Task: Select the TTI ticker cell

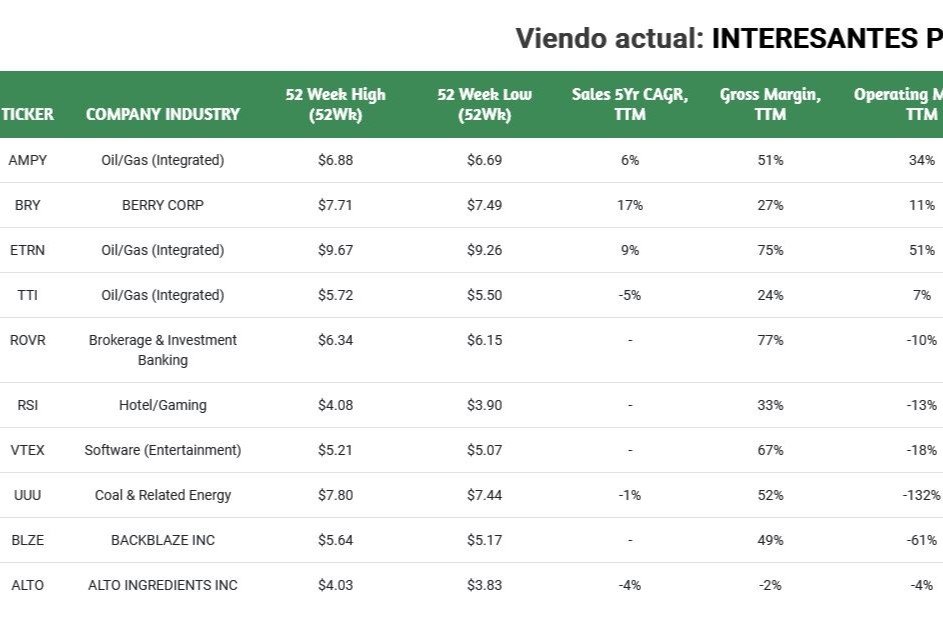Action: (x=28, y=295)
